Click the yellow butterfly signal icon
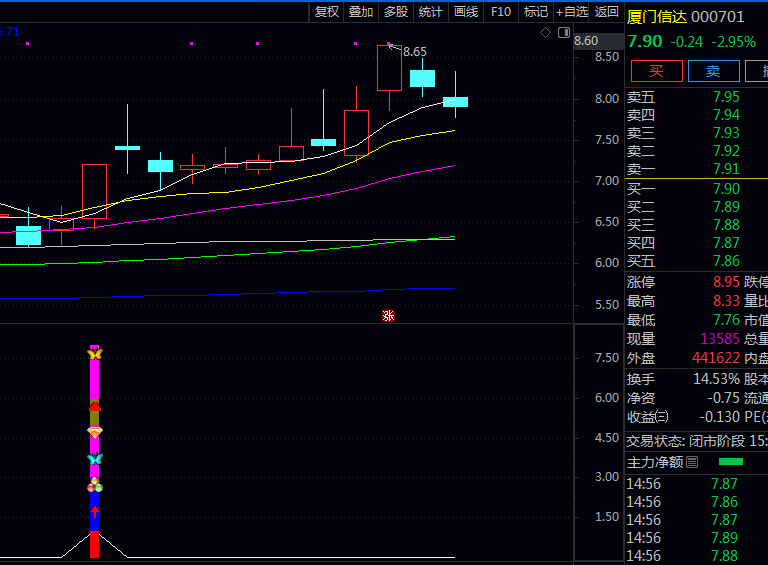Viewport: 768px width, 565px height. click(x=95, y=354)
